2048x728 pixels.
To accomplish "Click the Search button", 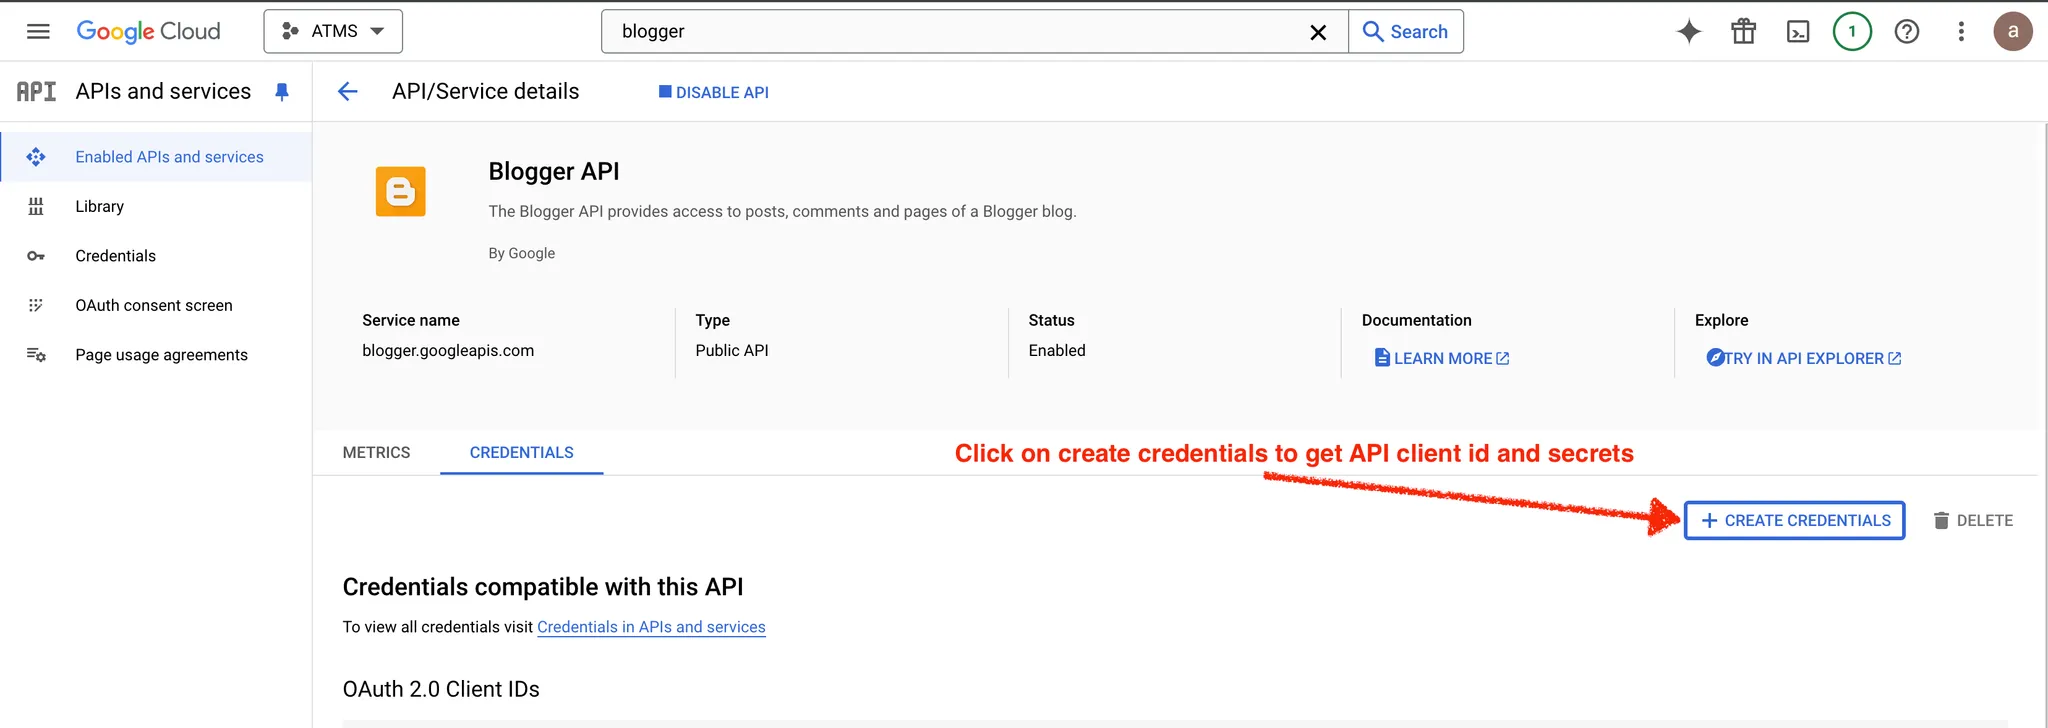I will 1406,31.
